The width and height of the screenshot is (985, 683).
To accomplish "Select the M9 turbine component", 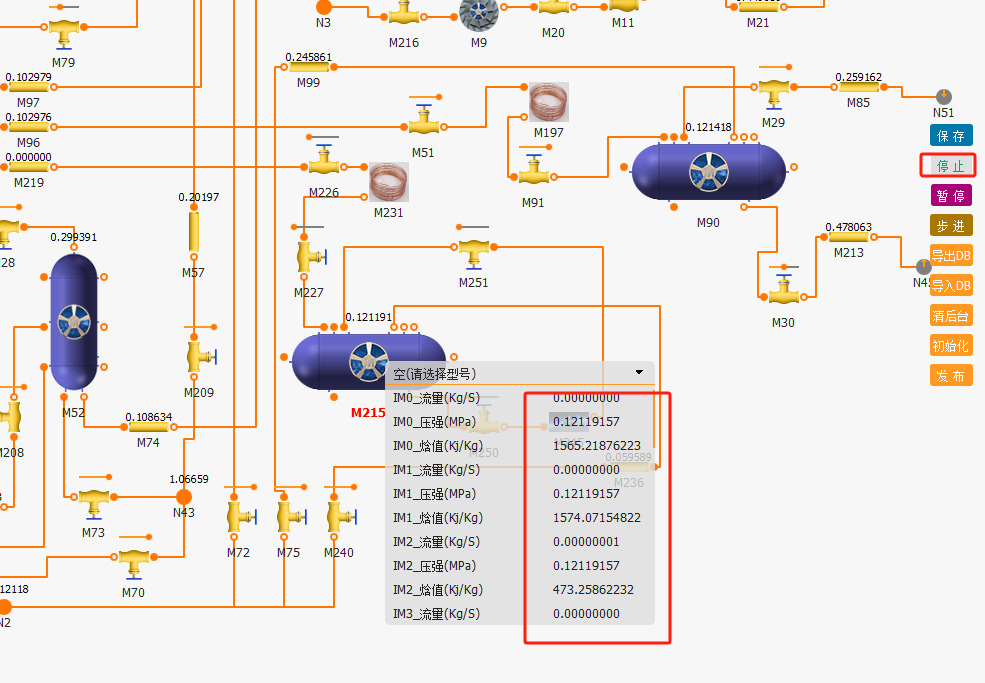I will [479, 15].
